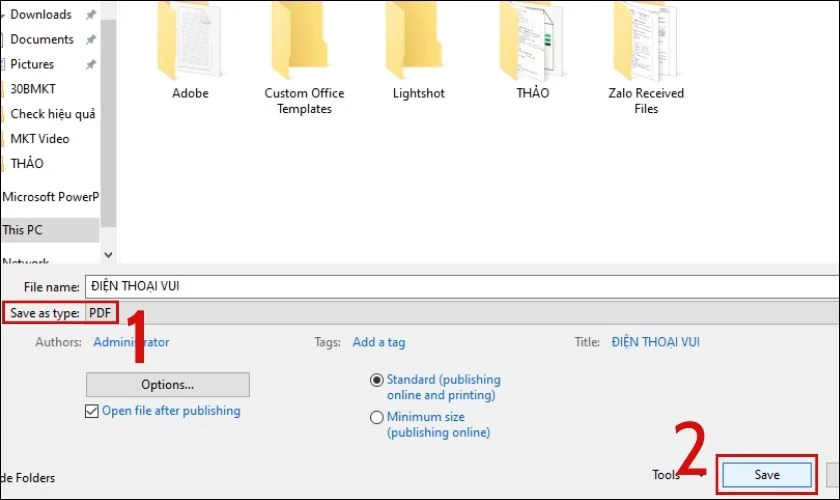Click the navigation pane scroll-down arrow
The height and width of the screenshot is (500, 840).
[108, 255]
